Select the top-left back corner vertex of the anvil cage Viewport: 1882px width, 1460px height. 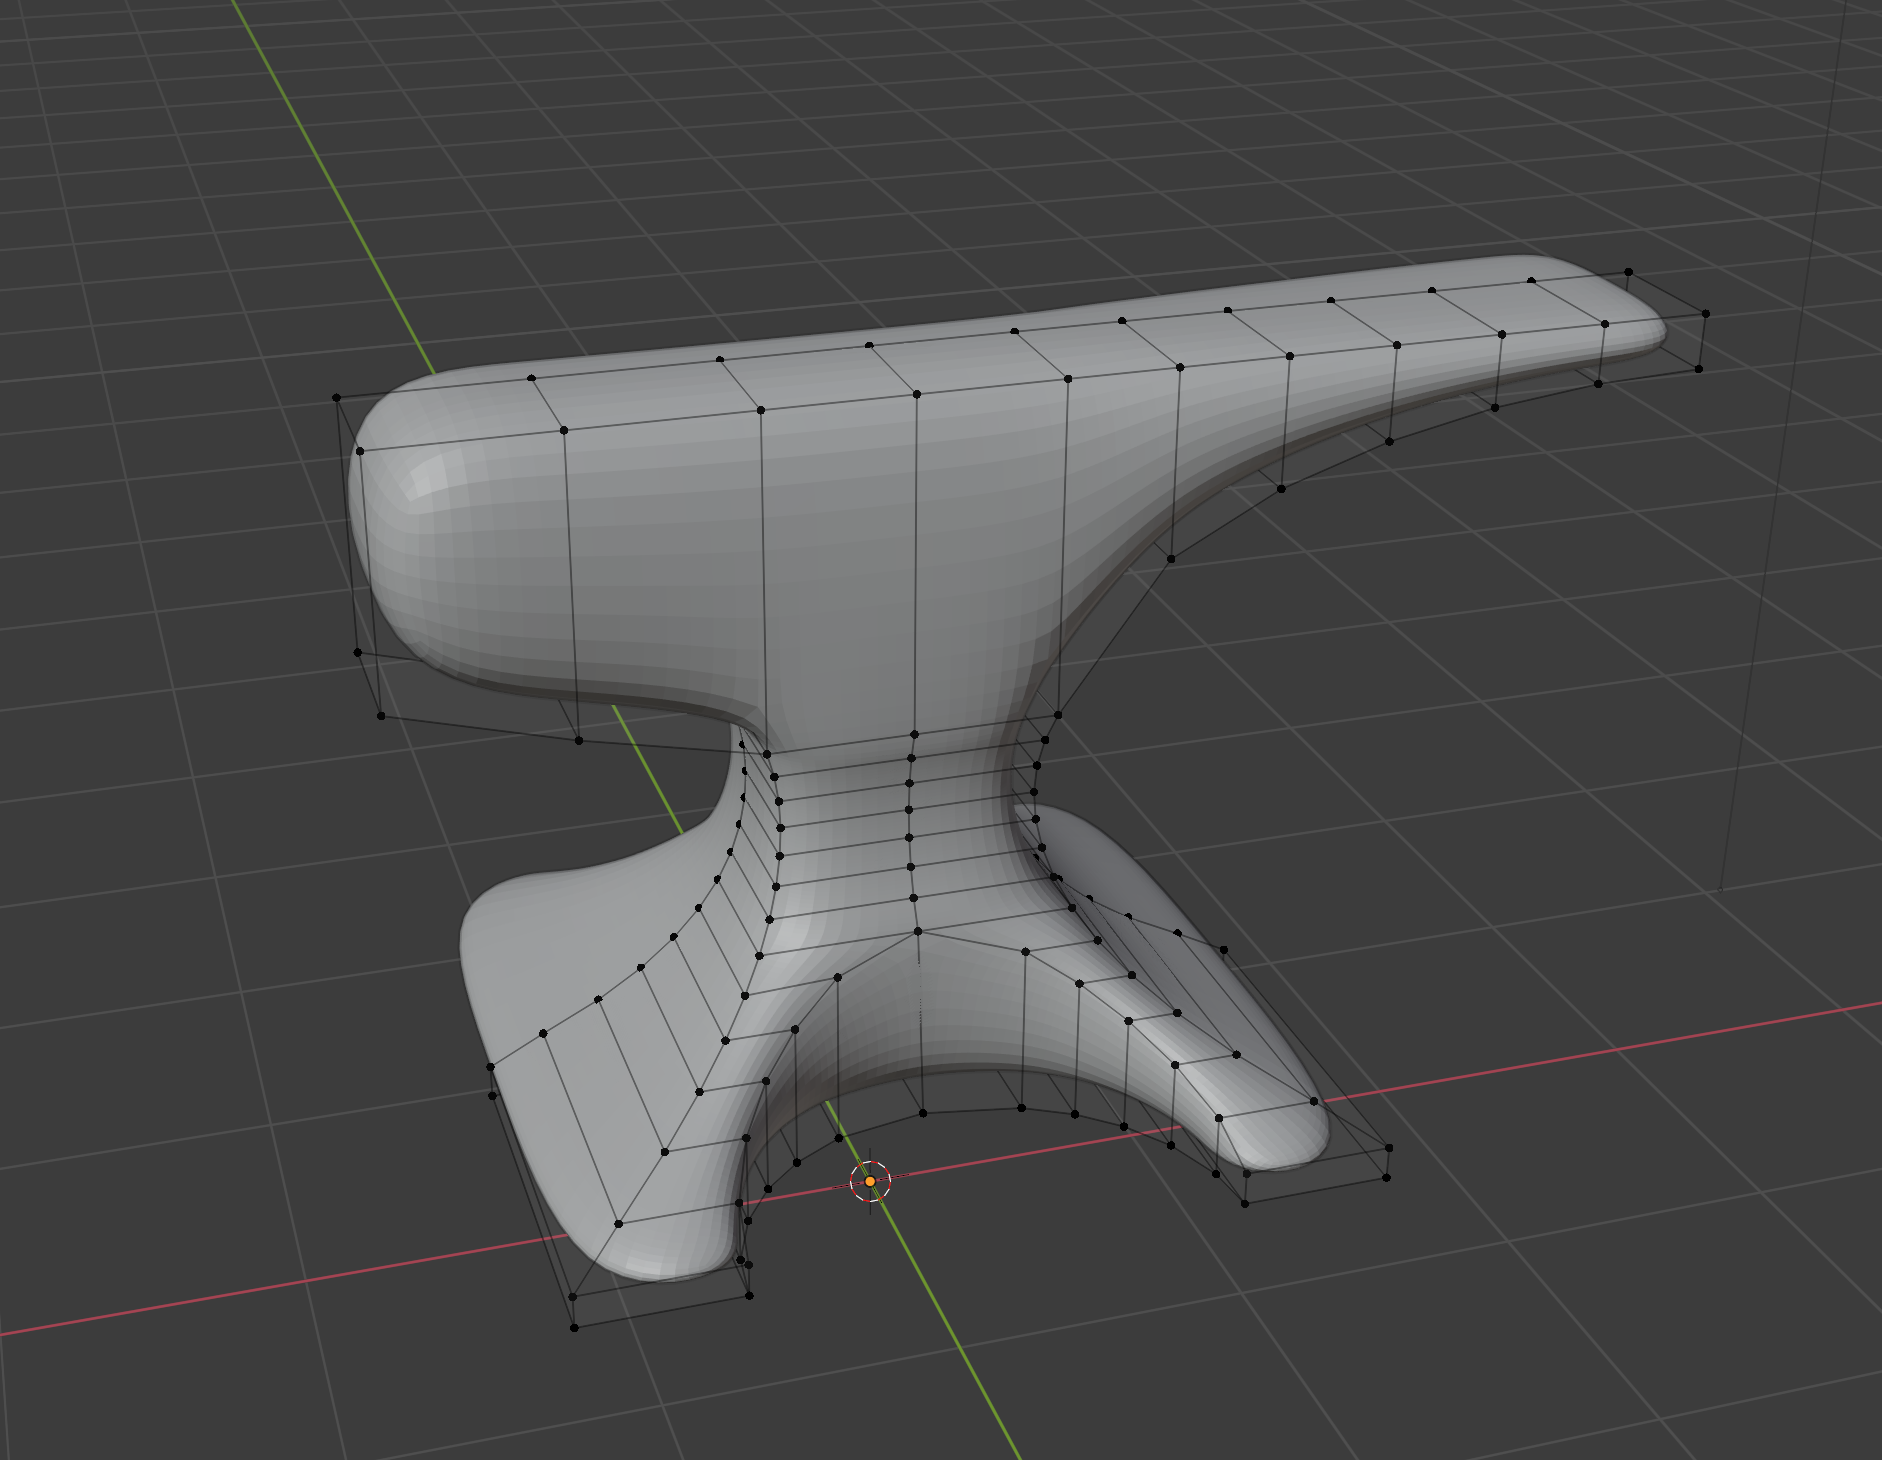pyautogui.click(x=337, y=398)
